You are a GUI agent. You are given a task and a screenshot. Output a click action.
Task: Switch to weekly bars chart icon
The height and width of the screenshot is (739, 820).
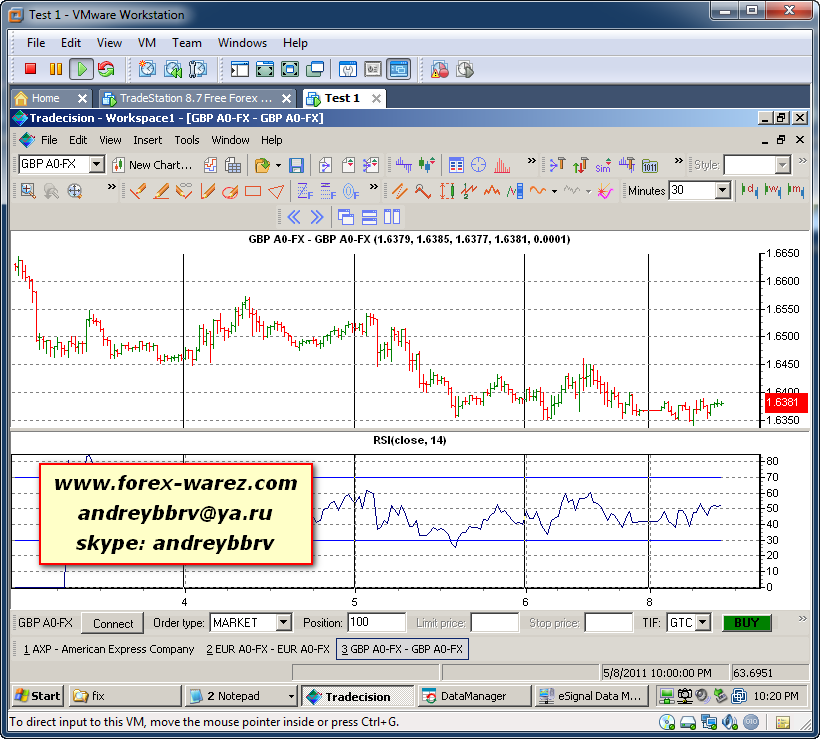coord(771,191)
